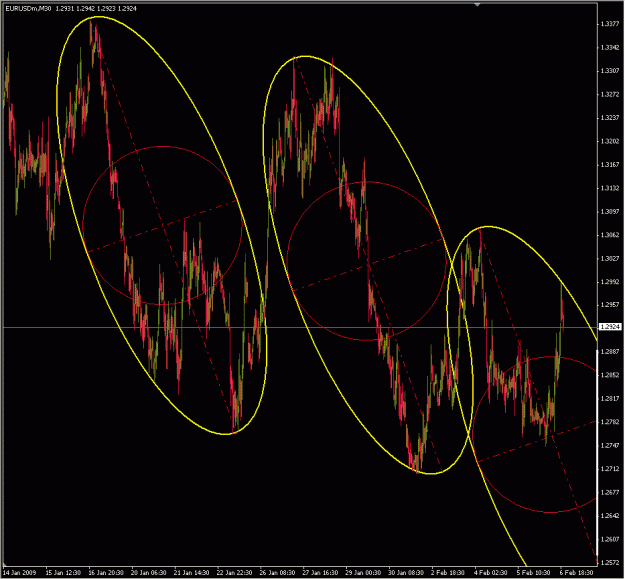Click the 1.3237 price axis label
Screen dimensions: 625x579
610,118
